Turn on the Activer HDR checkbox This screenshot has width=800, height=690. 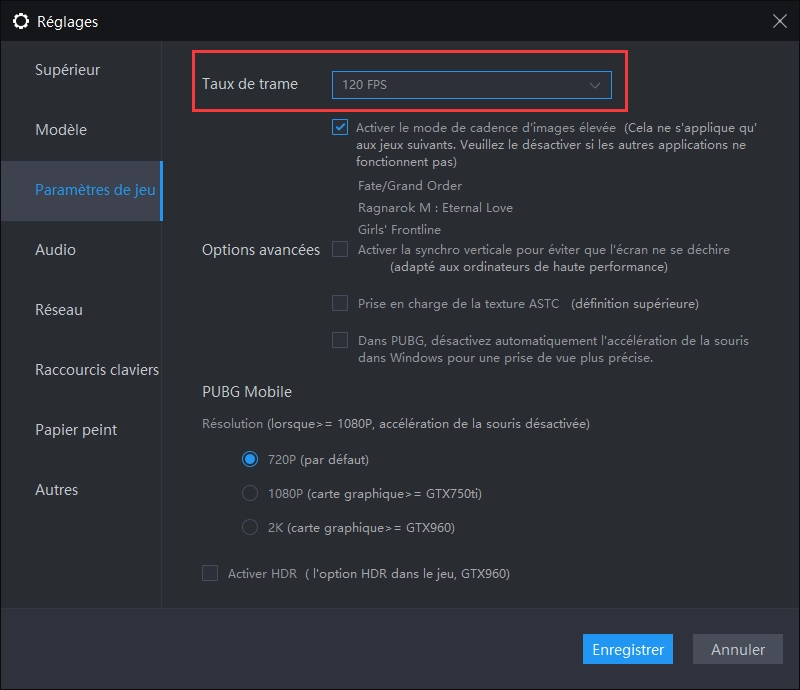210,573
